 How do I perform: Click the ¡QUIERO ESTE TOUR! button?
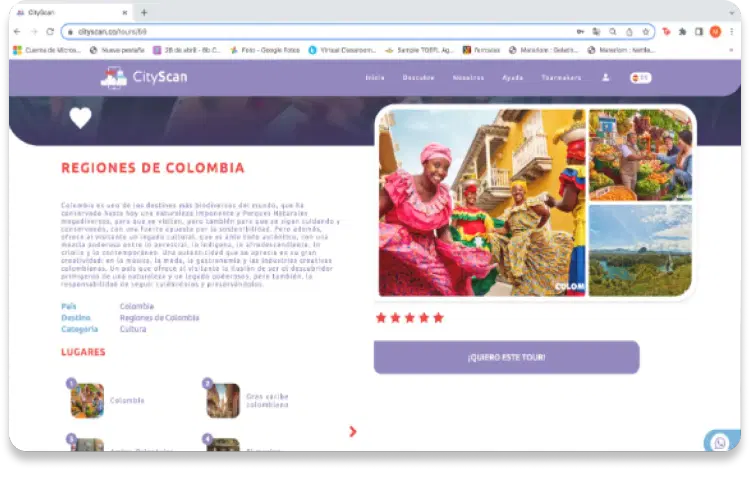click(507, 357)
